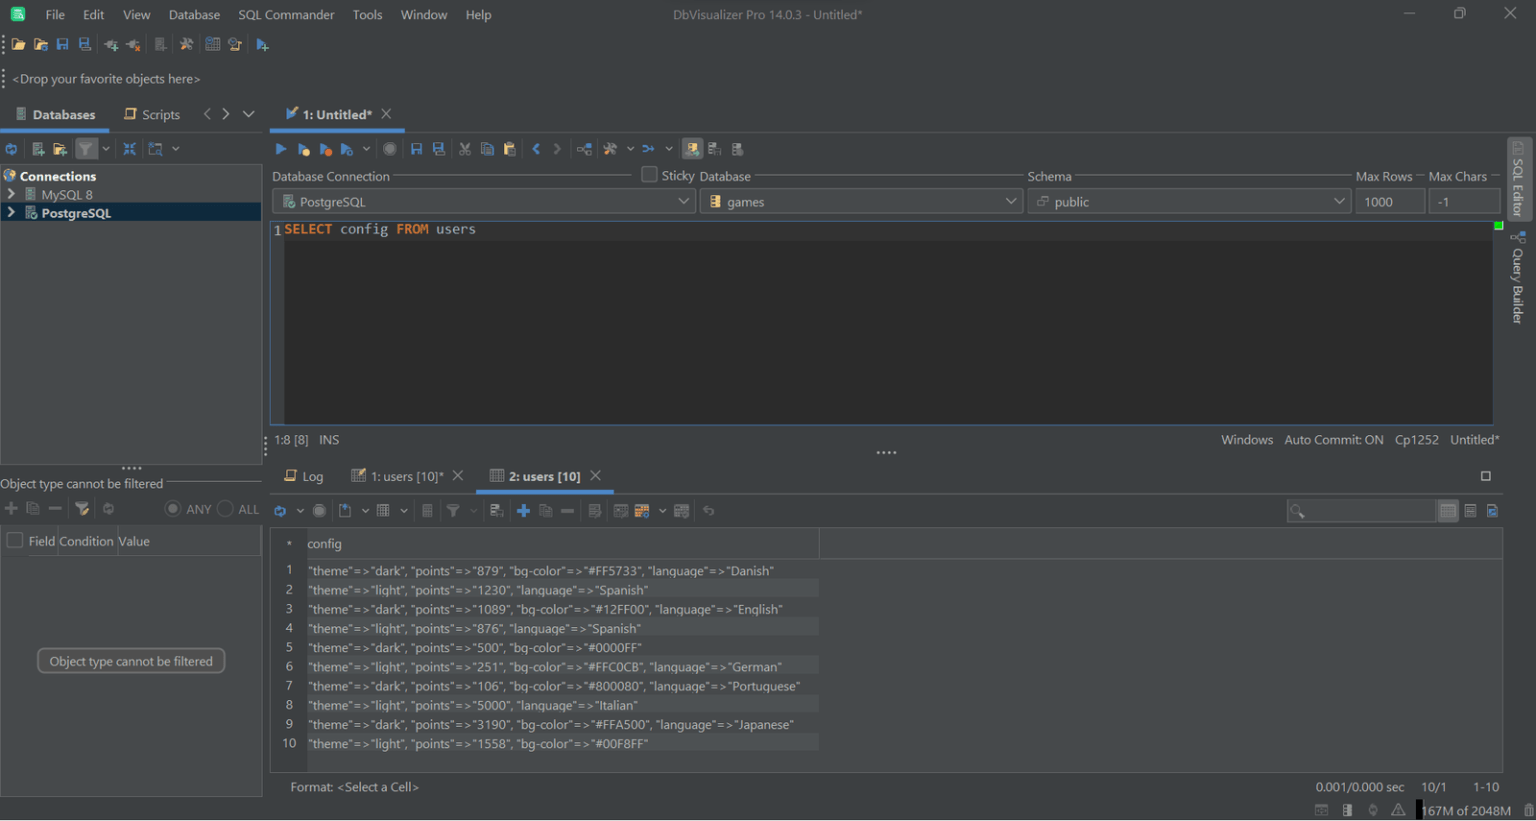Screen dimensions: 1536x821
Task: Click the save file icon in main toolbar
Action: 62,45
